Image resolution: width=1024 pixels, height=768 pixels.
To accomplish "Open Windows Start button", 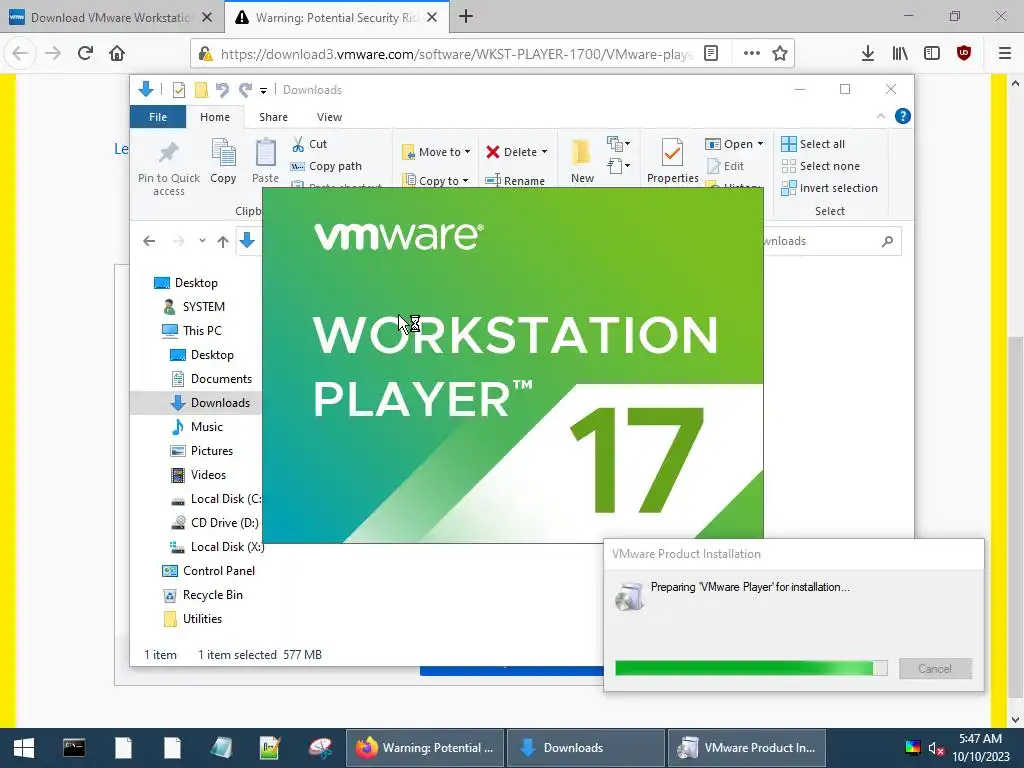I will point(24,748).
